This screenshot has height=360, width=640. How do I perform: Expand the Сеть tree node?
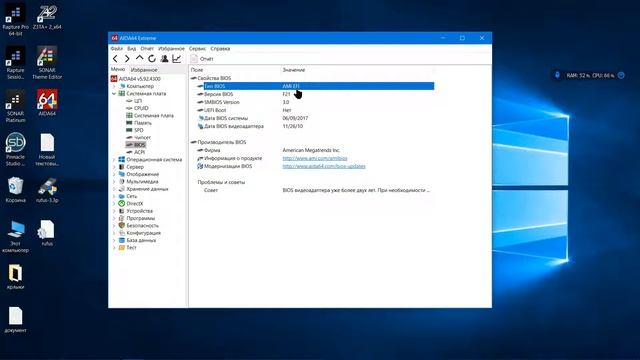coord(114,196)
